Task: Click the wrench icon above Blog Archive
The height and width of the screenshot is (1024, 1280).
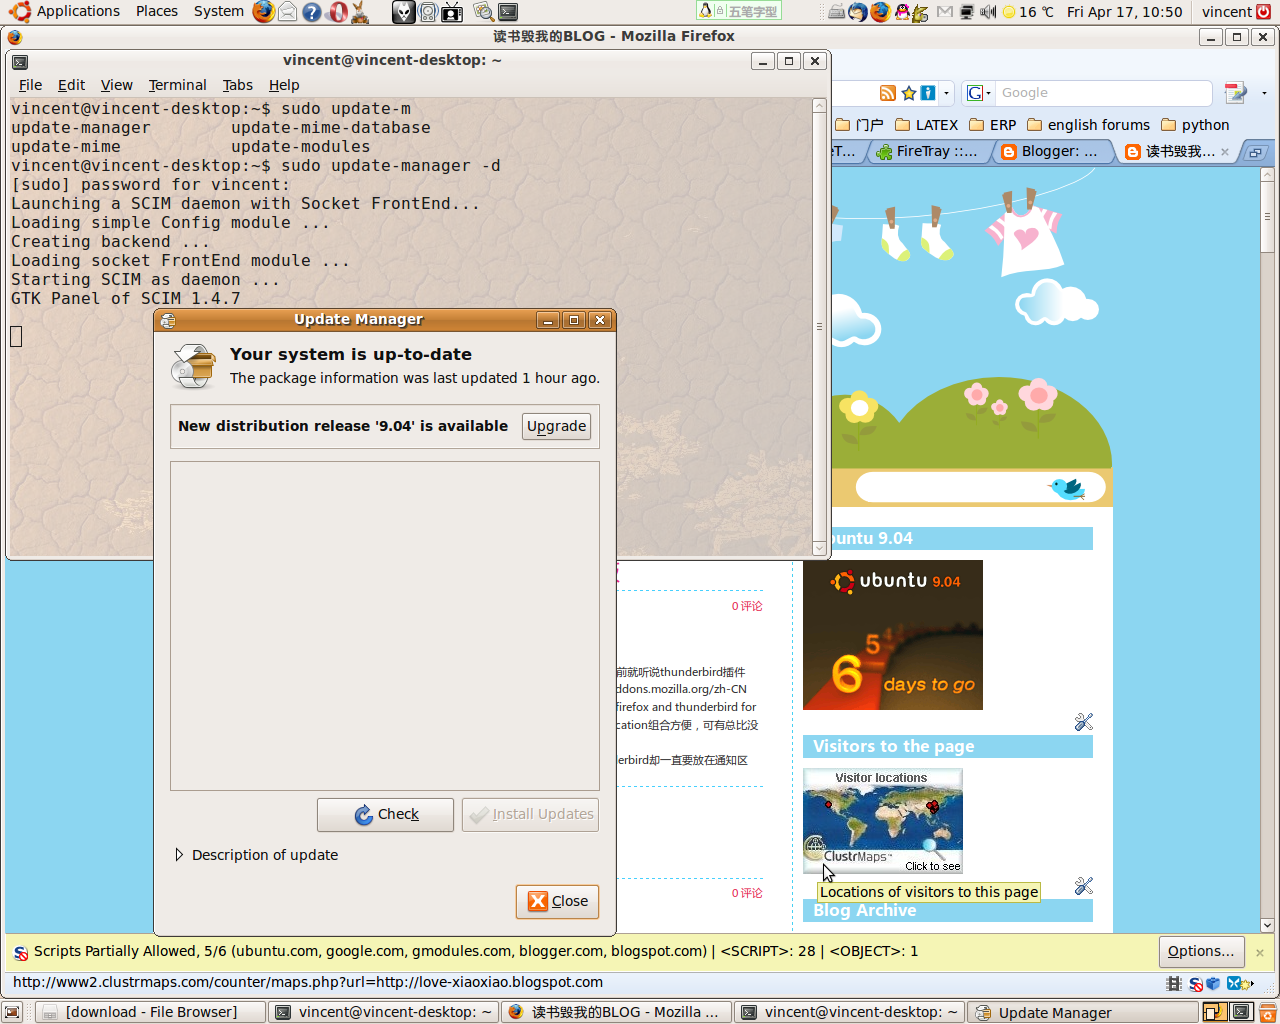Action: coord(1084,886)
